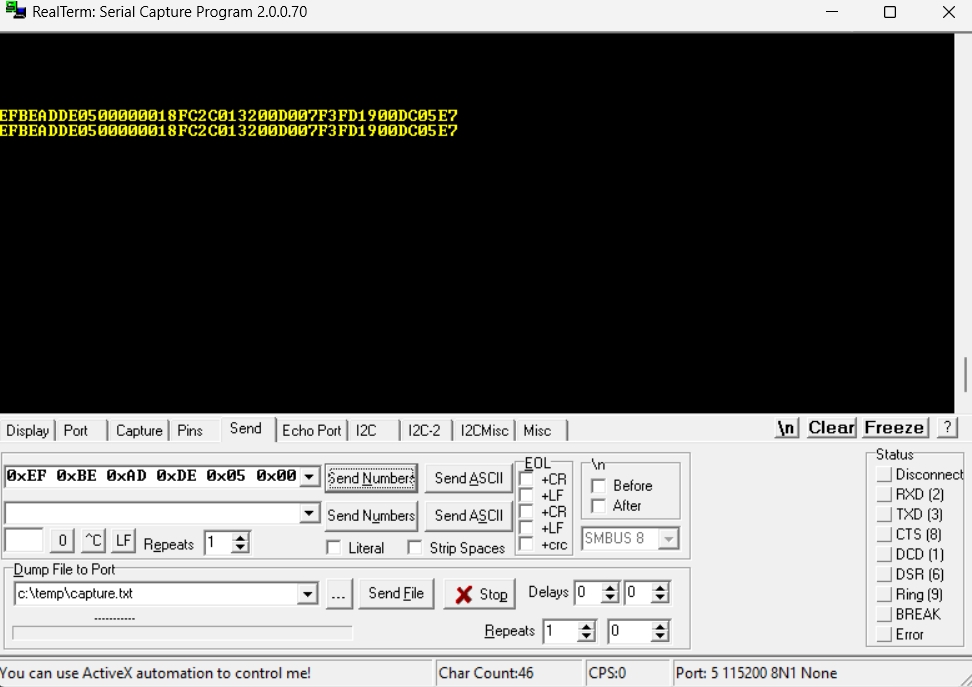Viewport: 972px width, 687px height.
Task: Click the LF character button
Action: (x=123, y=541)
